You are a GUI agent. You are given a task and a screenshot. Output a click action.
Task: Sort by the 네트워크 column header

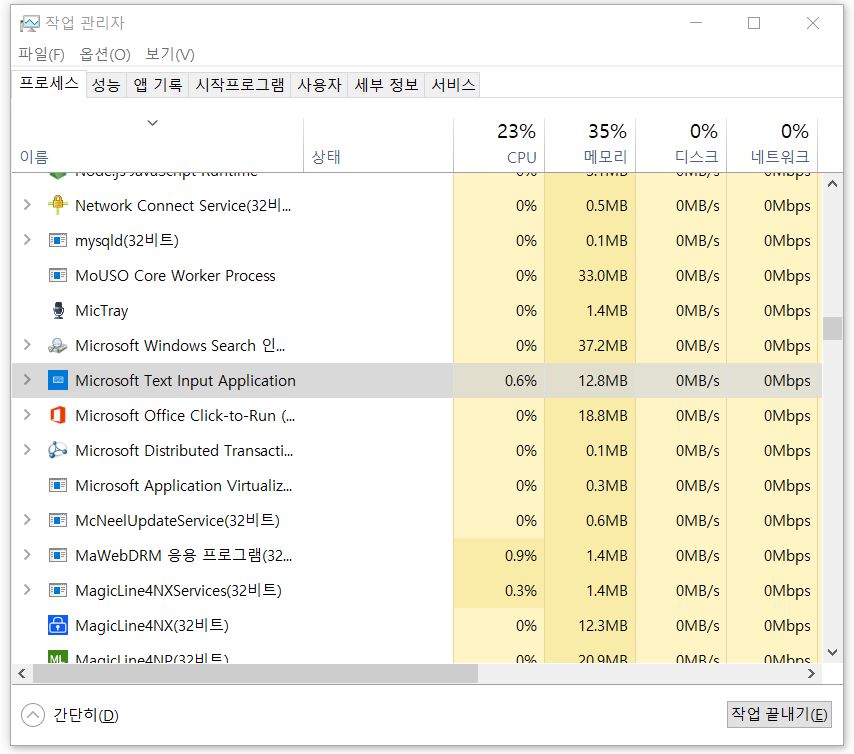(x=772, y=144)
